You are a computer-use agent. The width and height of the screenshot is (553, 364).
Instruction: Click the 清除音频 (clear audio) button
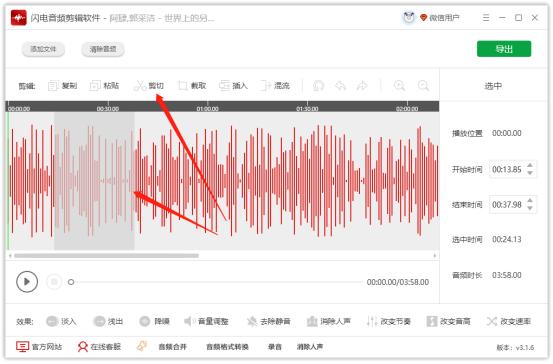coord(103,49)
